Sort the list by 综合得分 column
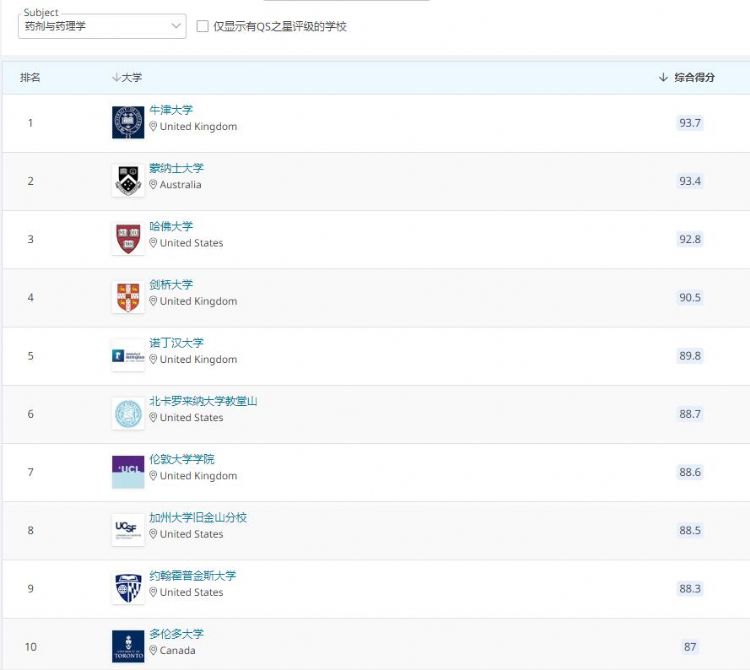 (x=688, y=77)
